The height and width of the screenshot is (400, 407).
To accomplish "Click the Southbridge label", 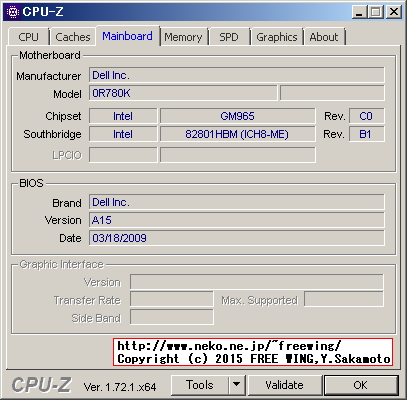I will (52, 134).
